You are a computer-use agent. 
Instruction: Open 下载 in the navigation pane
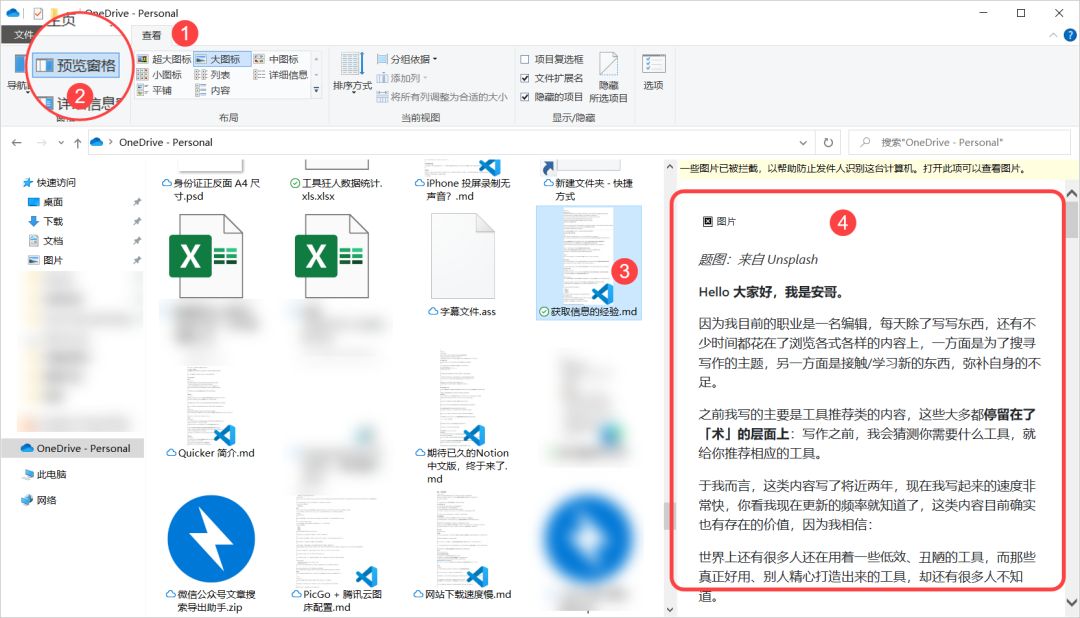point(45,221)
